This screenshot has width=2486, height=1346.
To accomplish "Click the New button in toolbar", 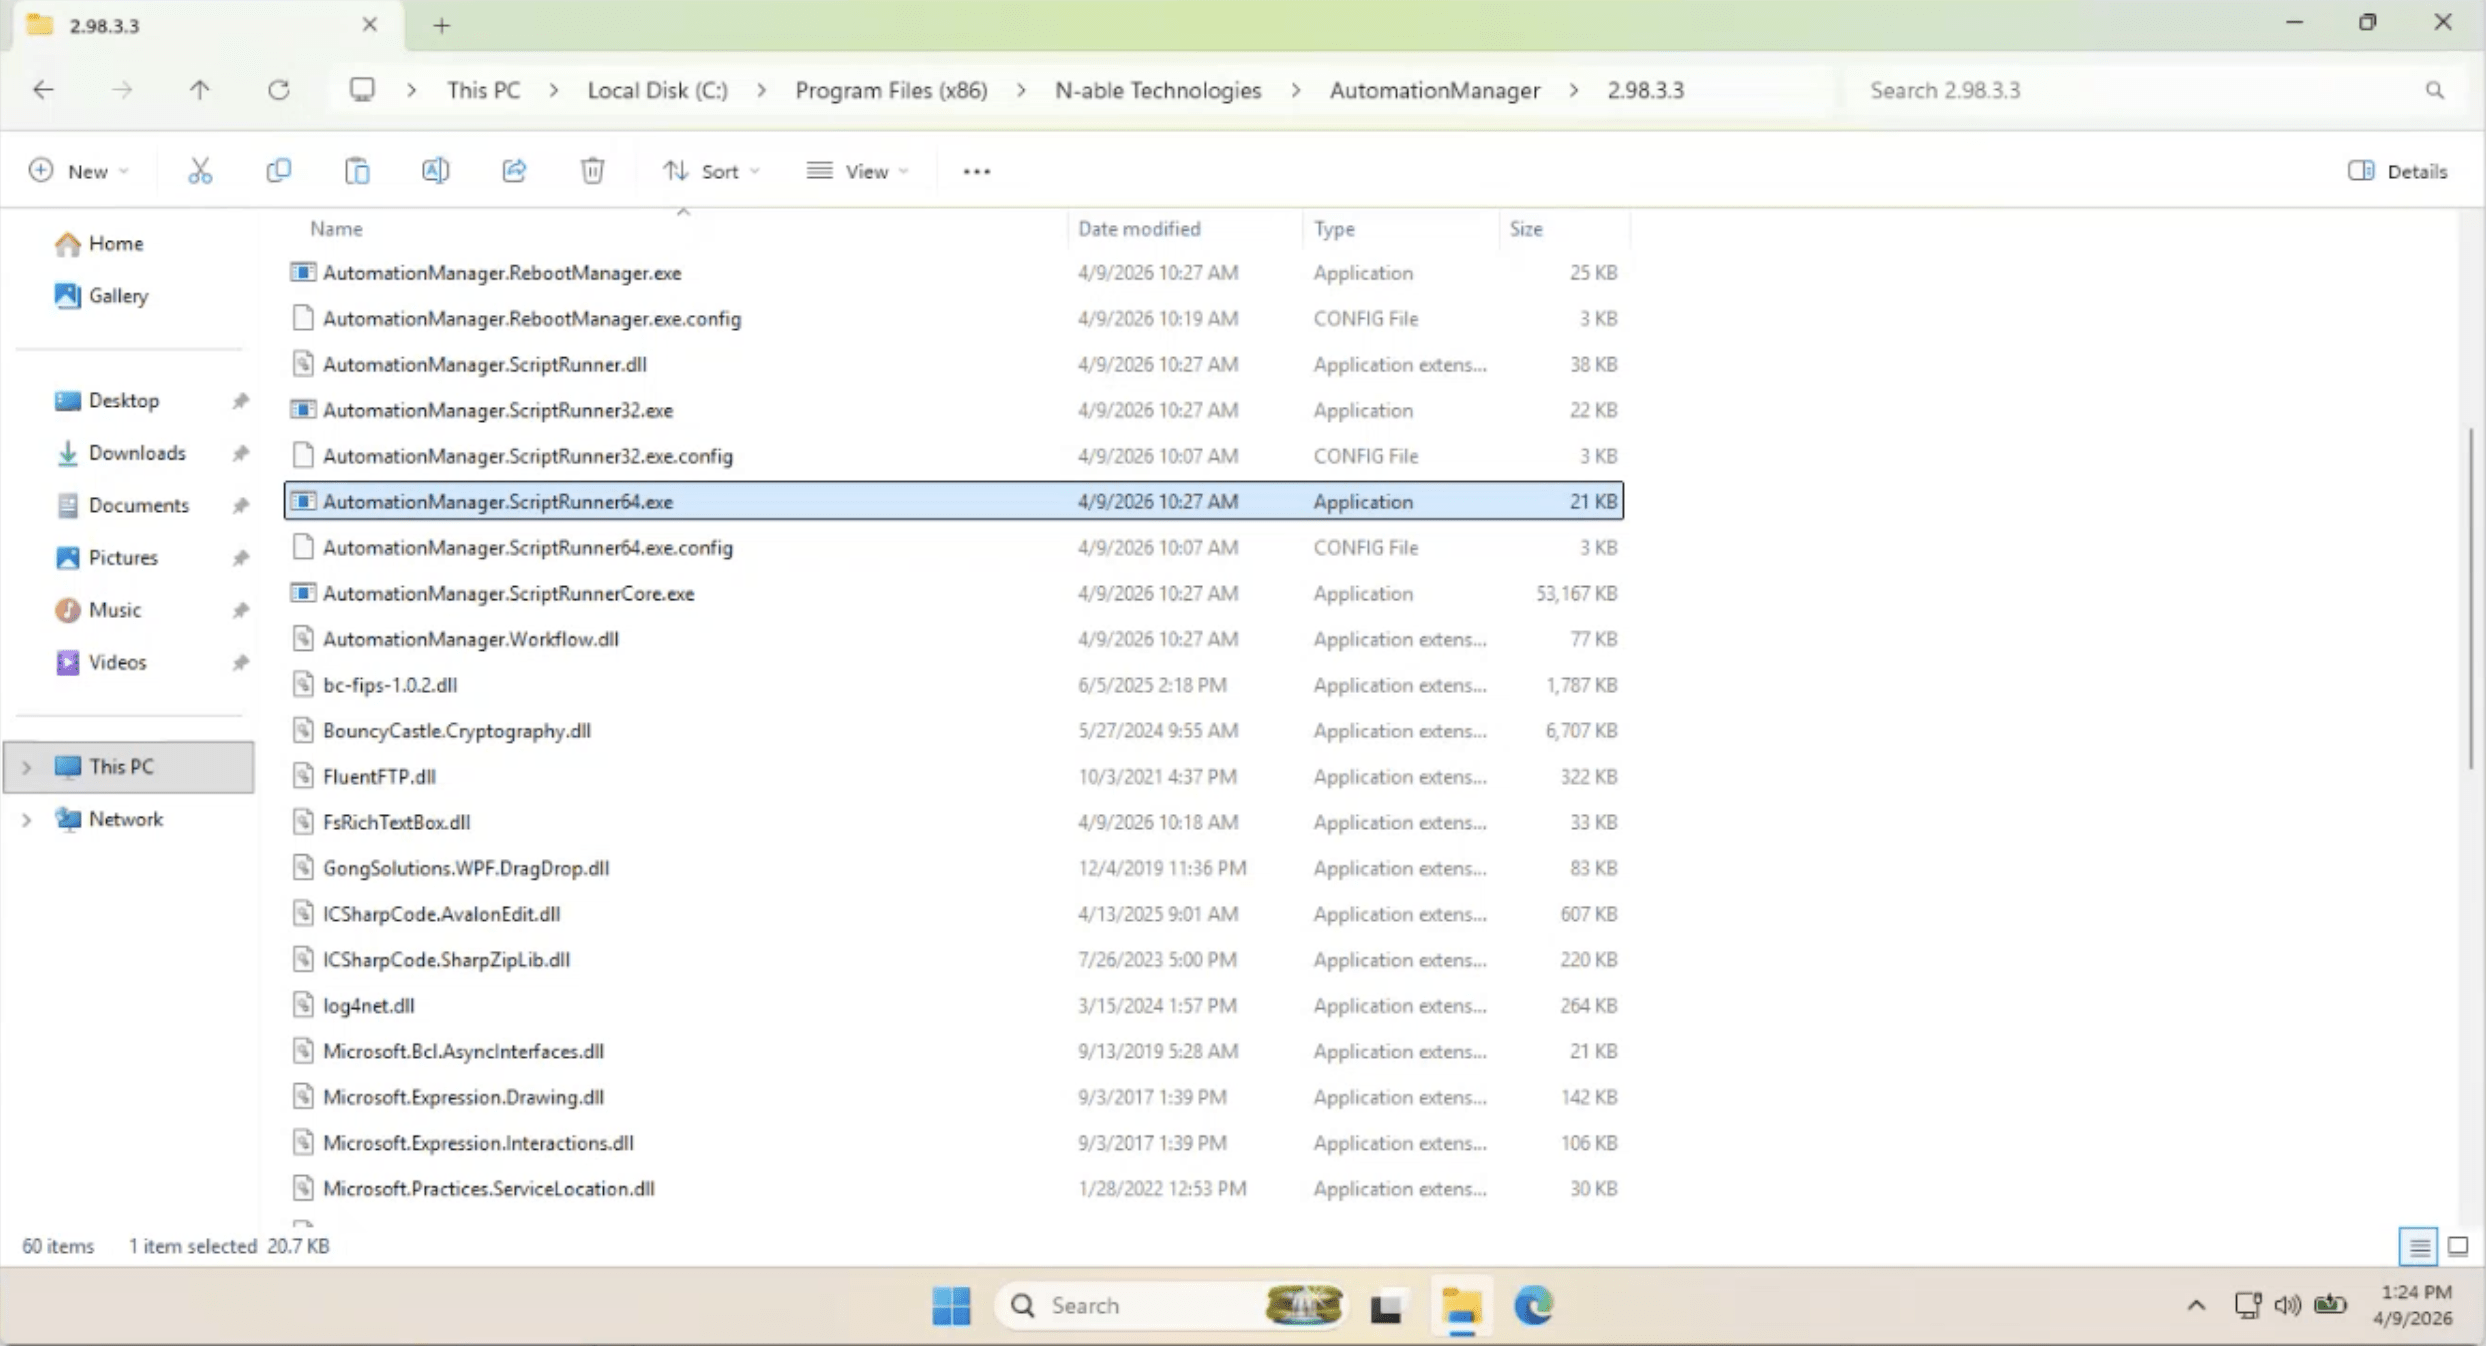I will point(79,171).
